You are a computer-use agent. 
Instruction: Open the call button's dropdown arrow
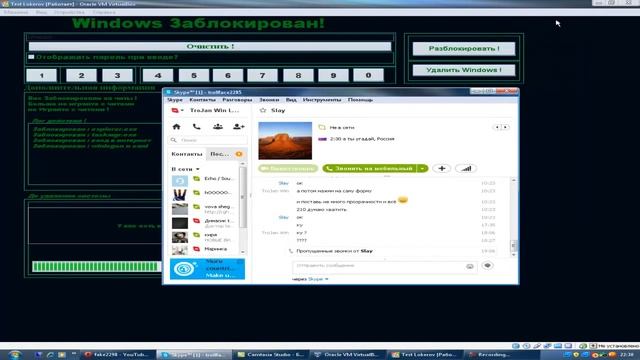(422, 168)
